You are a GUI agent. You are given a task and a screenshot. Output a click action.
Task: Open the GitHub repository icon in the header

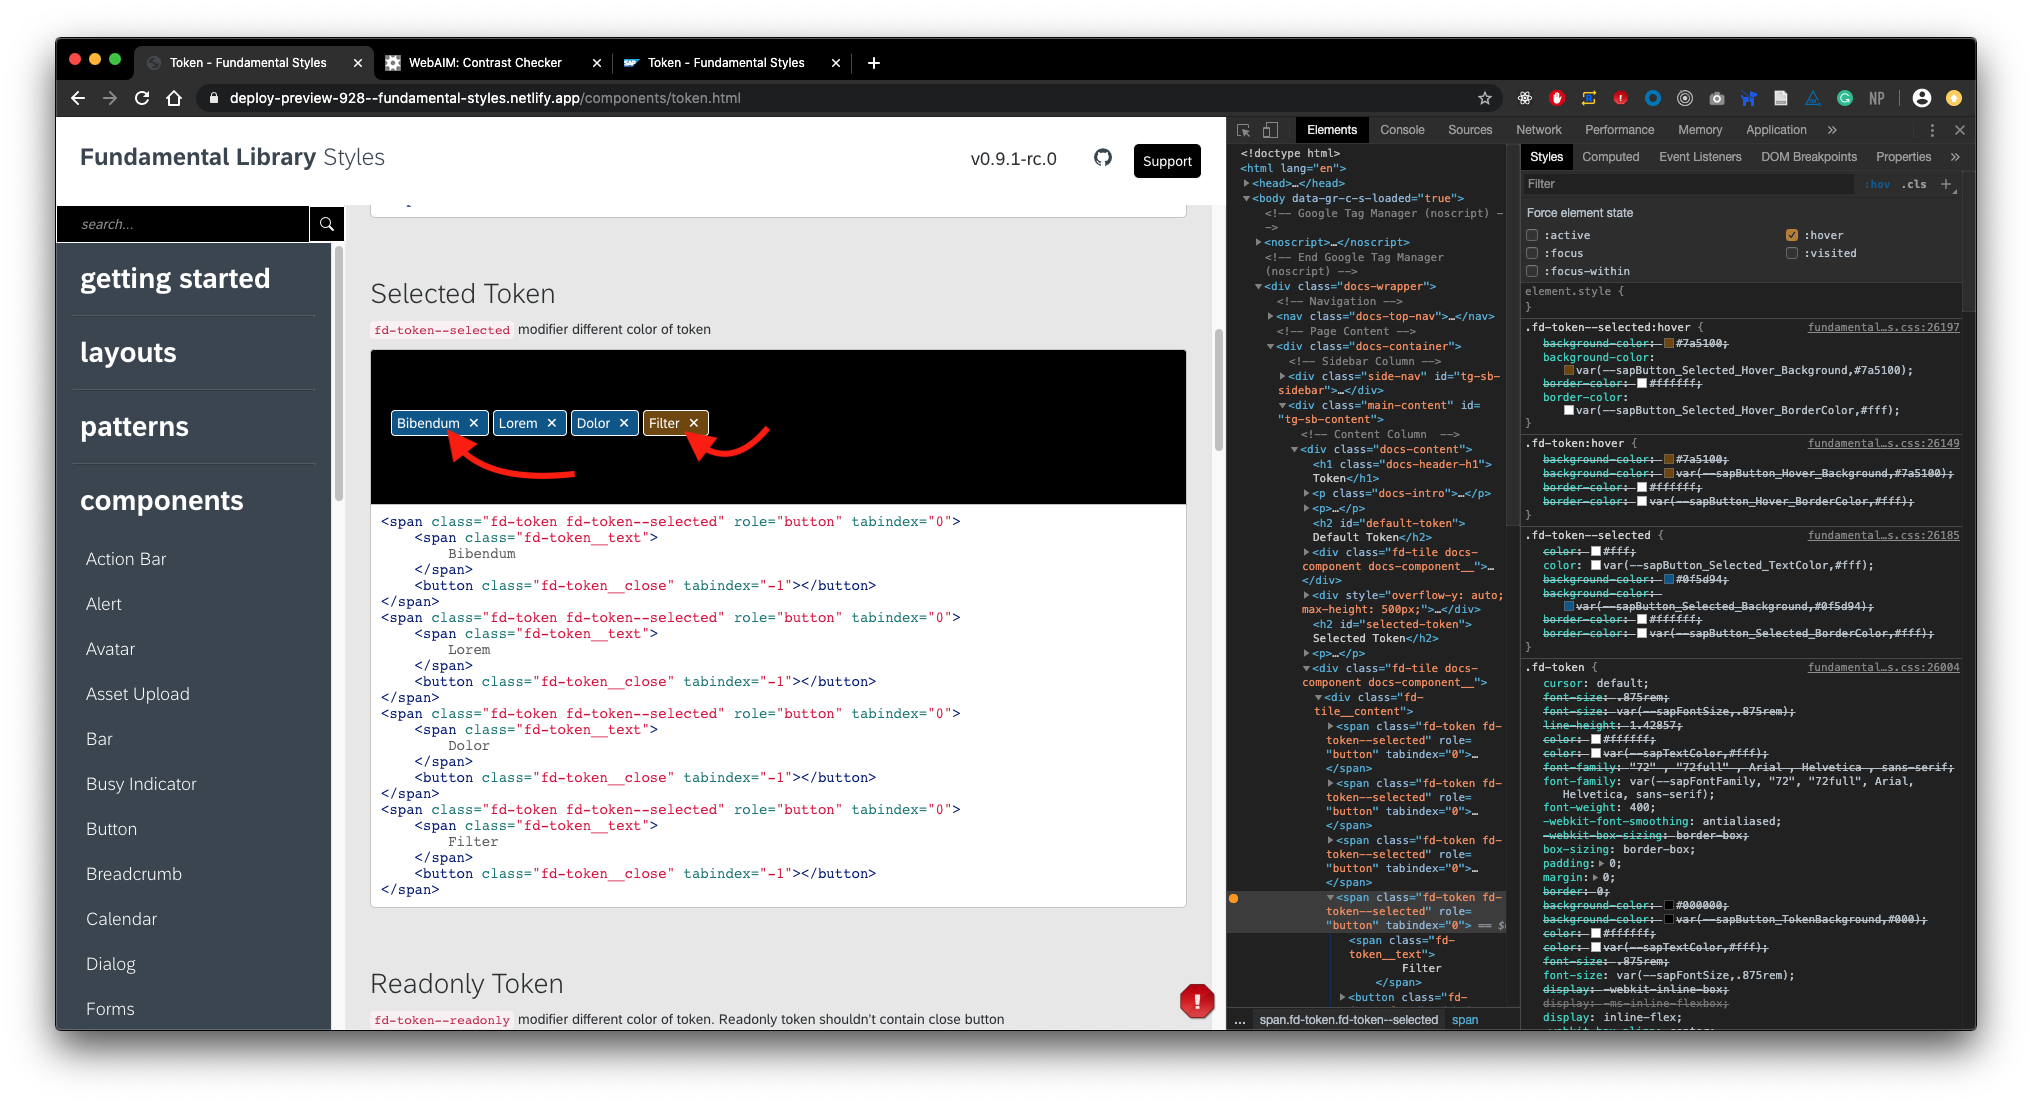[x=1103, y=159]
